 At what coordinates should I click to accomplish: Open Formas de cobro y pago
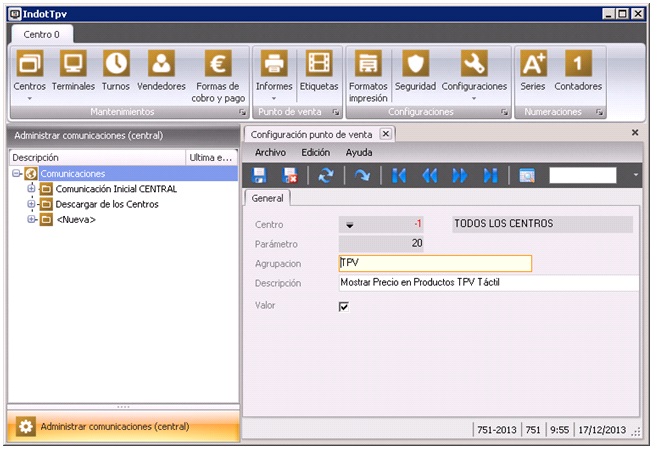[x=219, y=66]
